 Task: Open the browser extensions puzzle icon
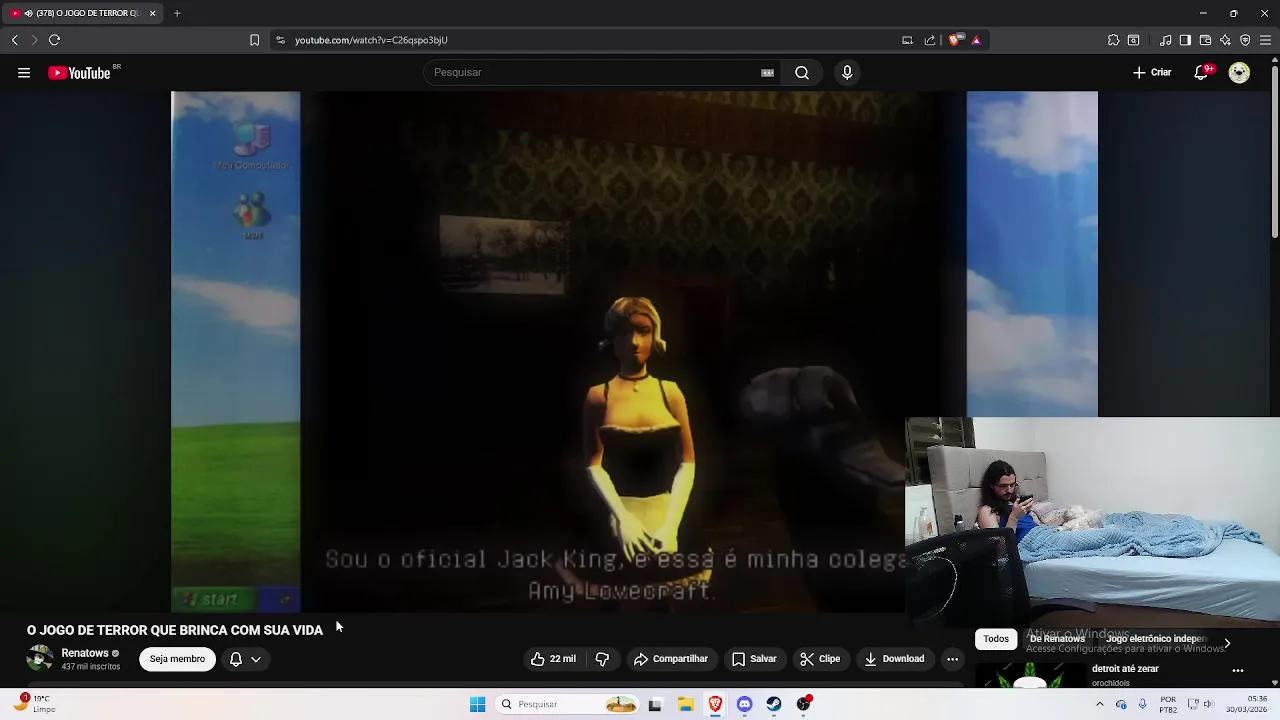coord(1113,40)
